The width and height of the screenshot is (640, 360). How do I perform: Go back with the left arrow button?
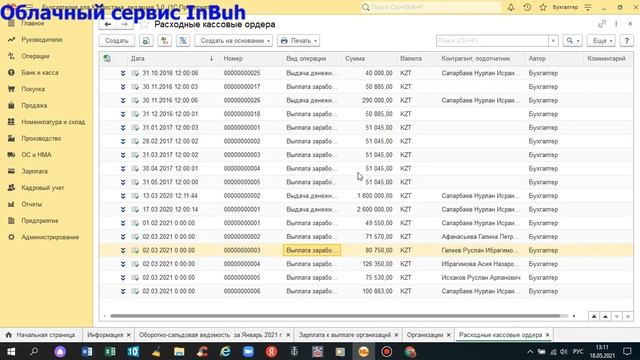tap(108, 24)
